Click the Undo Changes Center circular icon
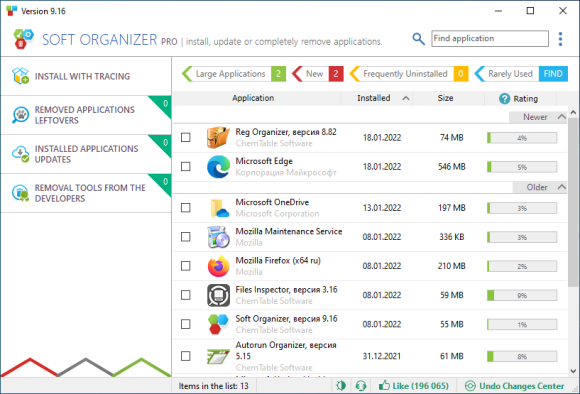 pyautogui.click(x=470, y=386)
